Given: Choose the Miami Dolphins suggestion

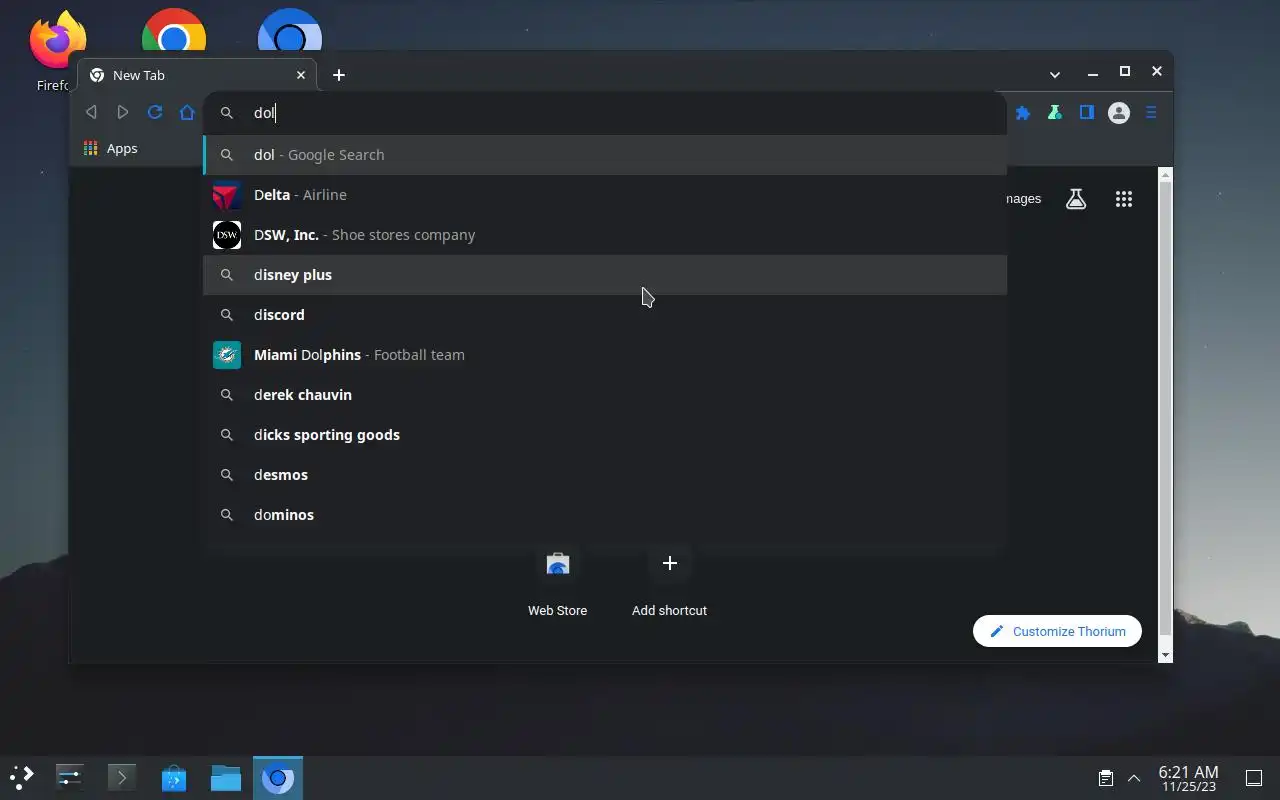Looking at the screenshot, I should point(605,355).
